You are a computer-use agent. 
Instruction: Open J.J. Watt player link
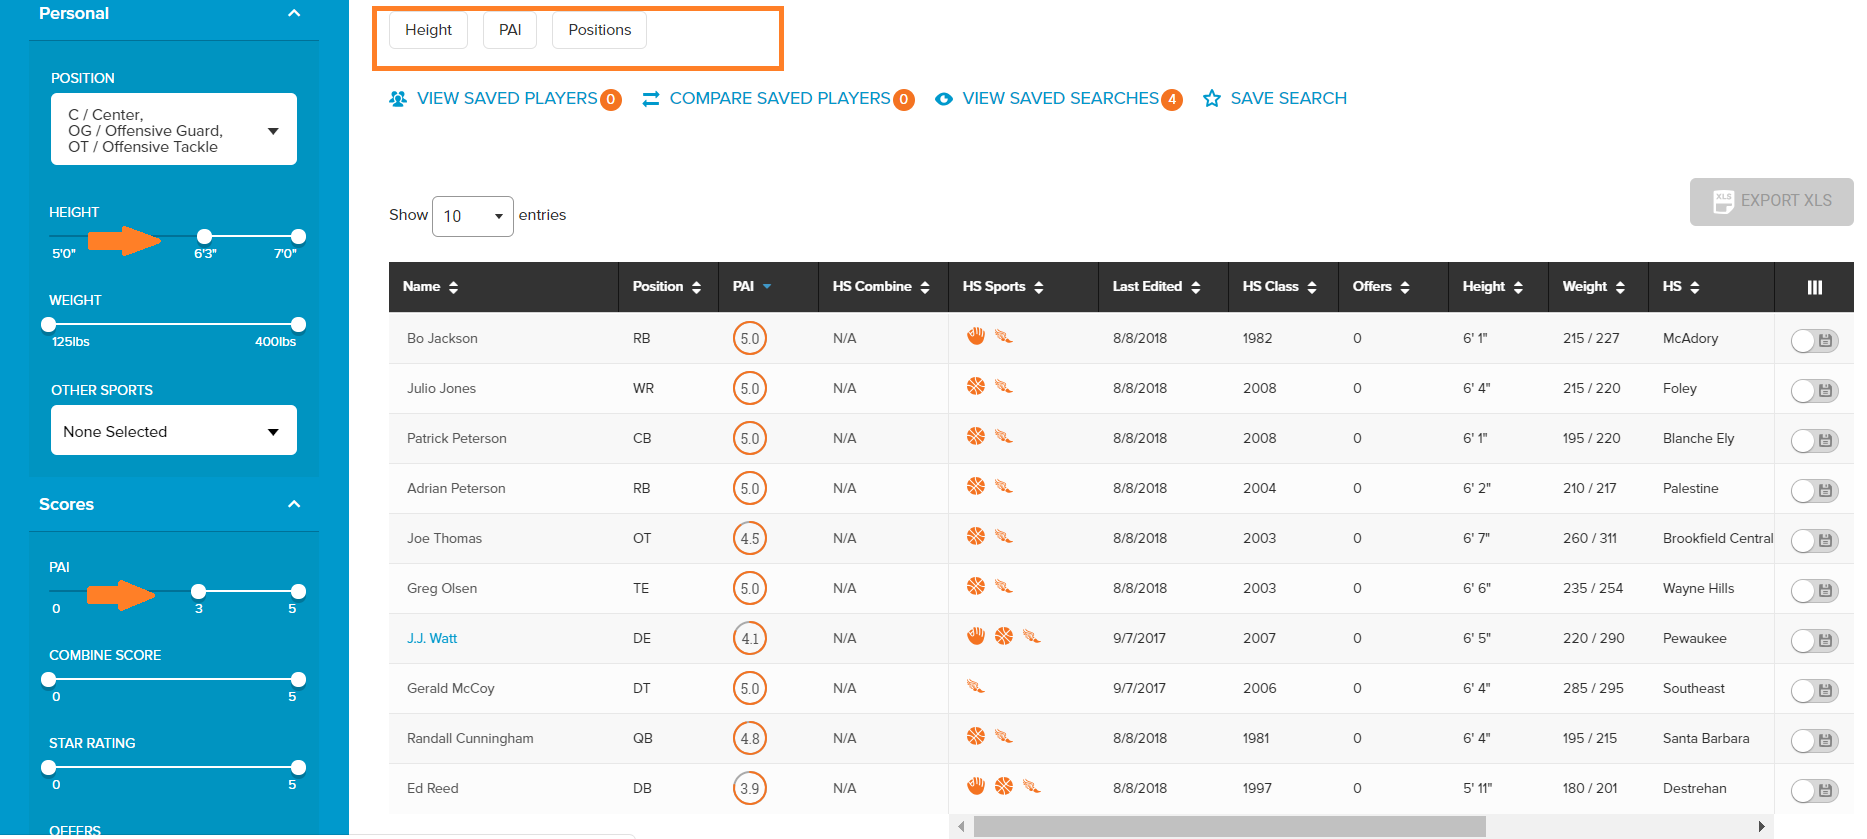click(432, 638)
